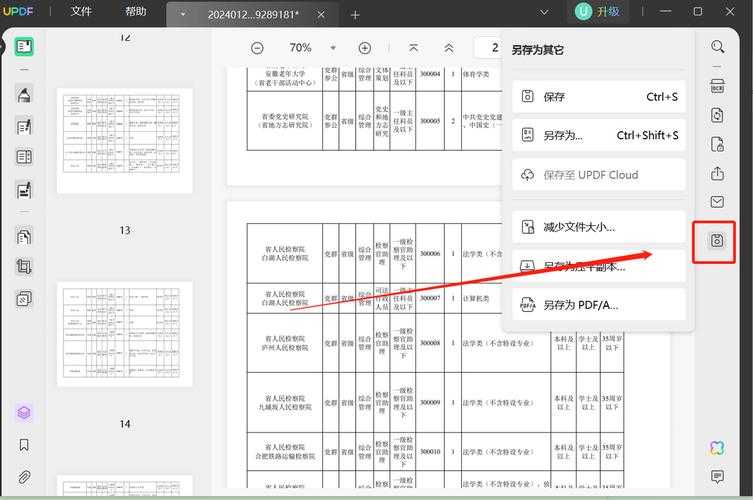The width and height of the screenshot is (753, 500).
Task: Open the Reader mode icon in left sidebar
Action: tap(25, 47)
